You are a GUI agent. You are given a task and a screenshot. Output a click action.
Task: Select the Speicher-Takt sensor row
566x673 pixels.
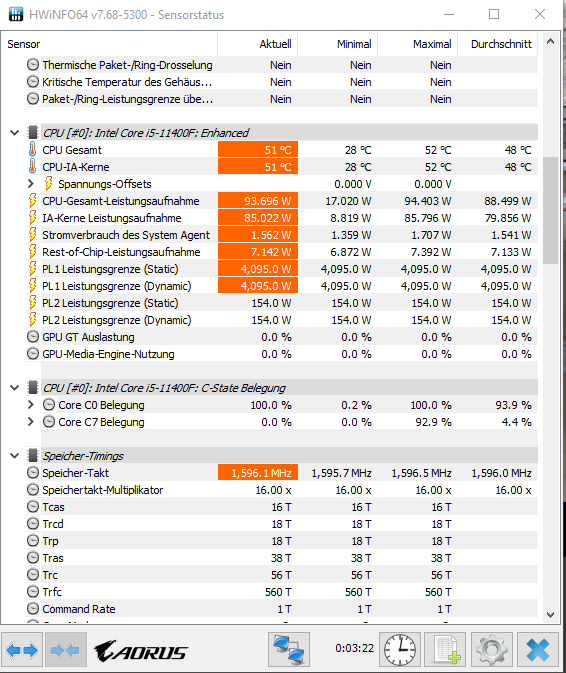tap(281, 473)
